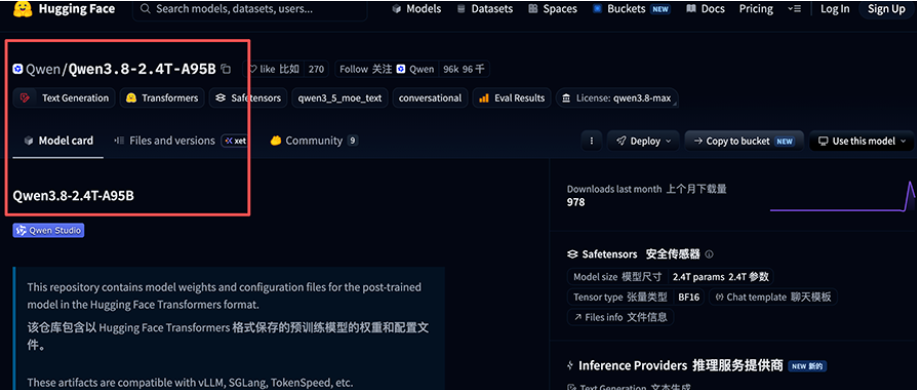Switch to the Community tab

click(314, 141)
